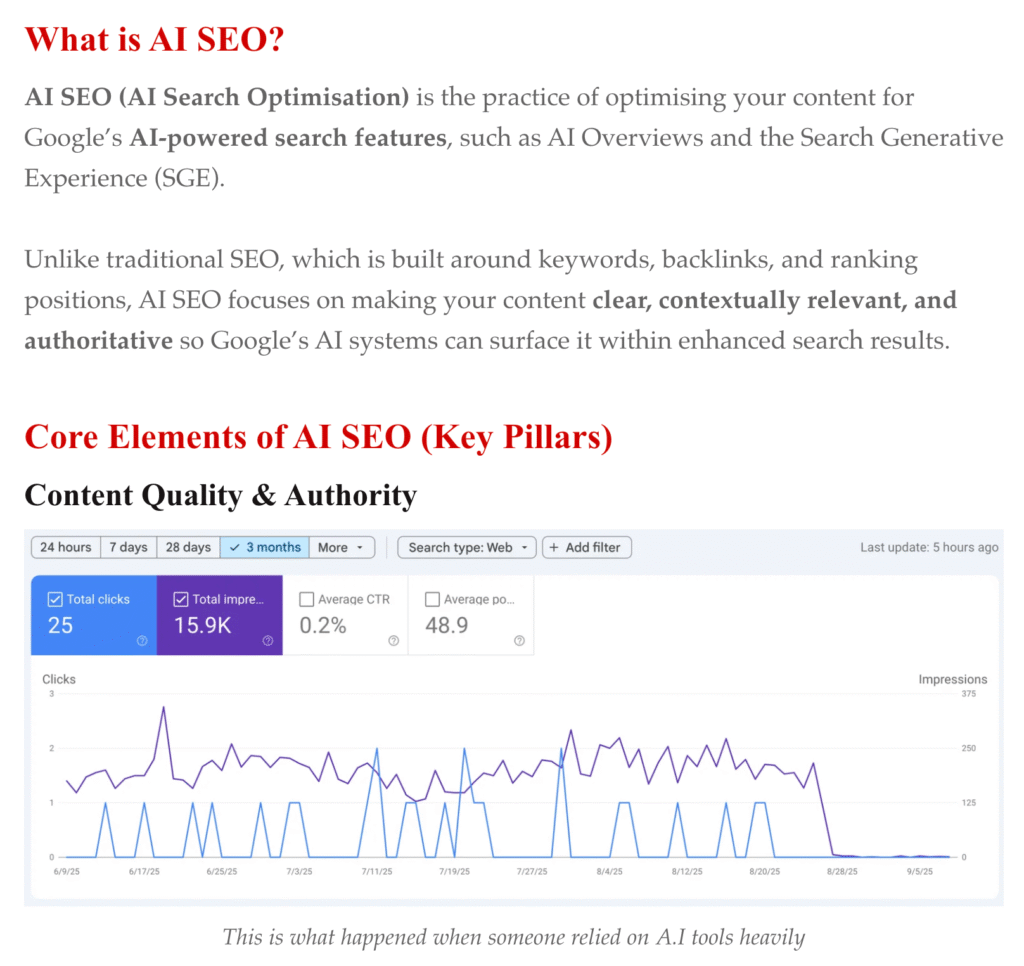Viewport: 1024px width, 966px height.
Task: Click the Average CTR help icon
Action: (393, 641)
